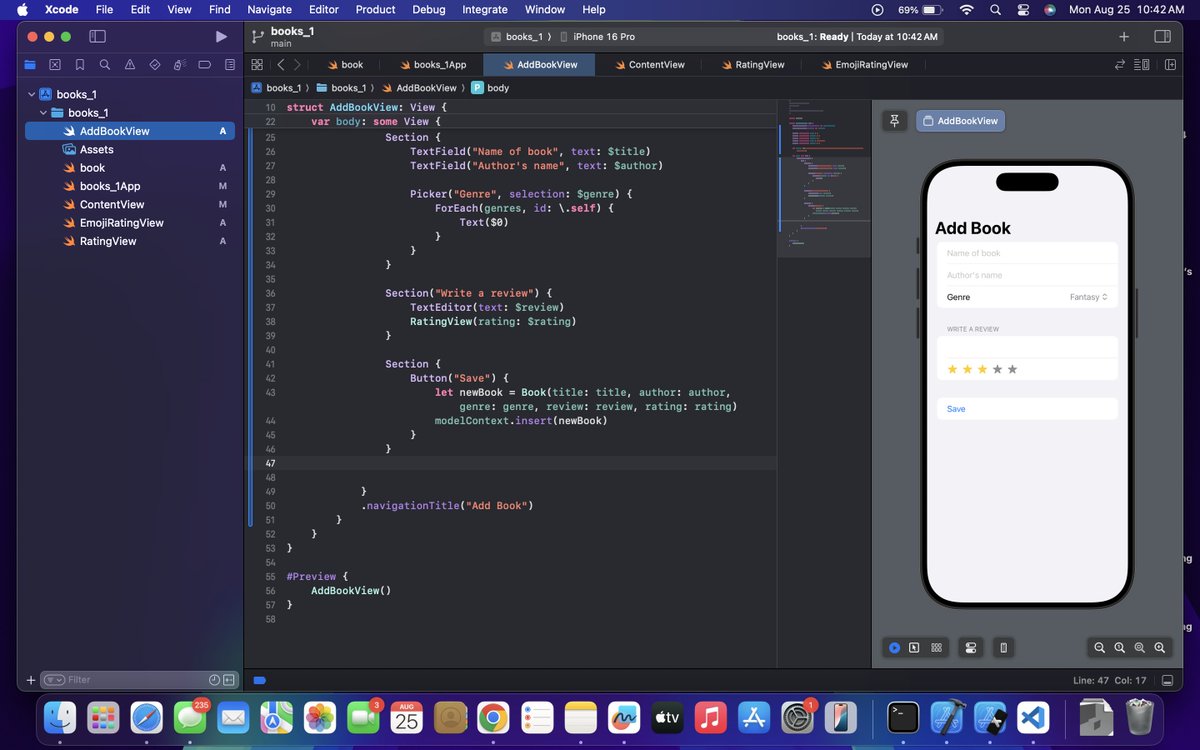Open canvas device settings toggles
The width and height of the screenshot is (1200, 750).
tap(970, 648)
